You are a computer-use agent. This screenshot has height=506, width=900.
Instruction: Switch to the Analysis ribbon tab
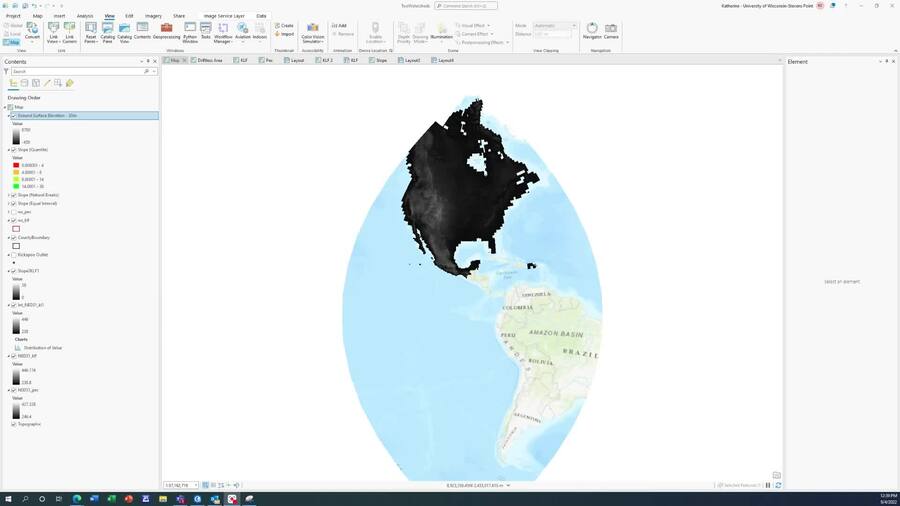pos(85,16)
